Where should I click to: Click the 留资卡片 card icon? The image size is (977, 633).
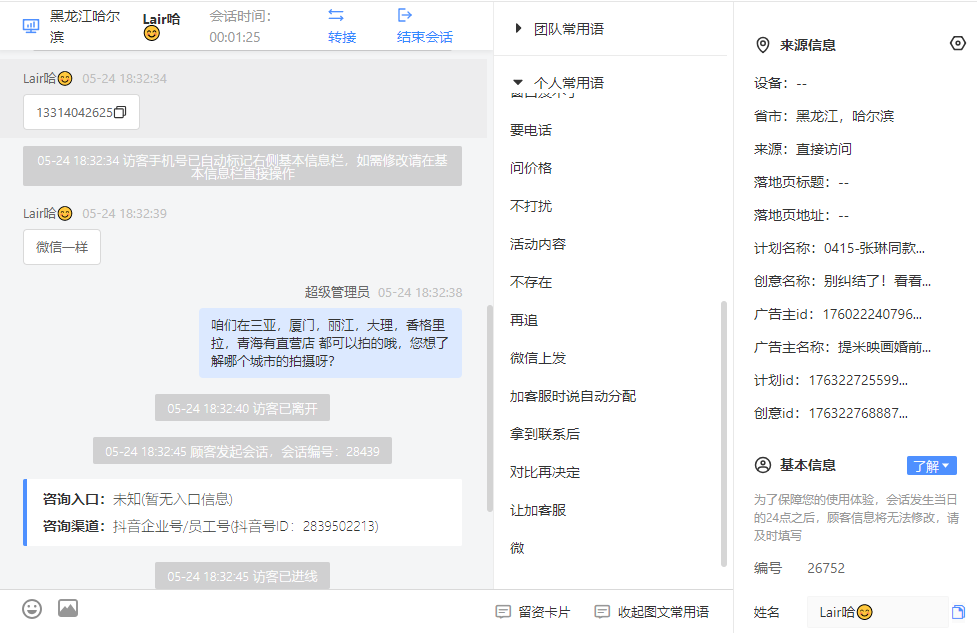tap(503, 612)
